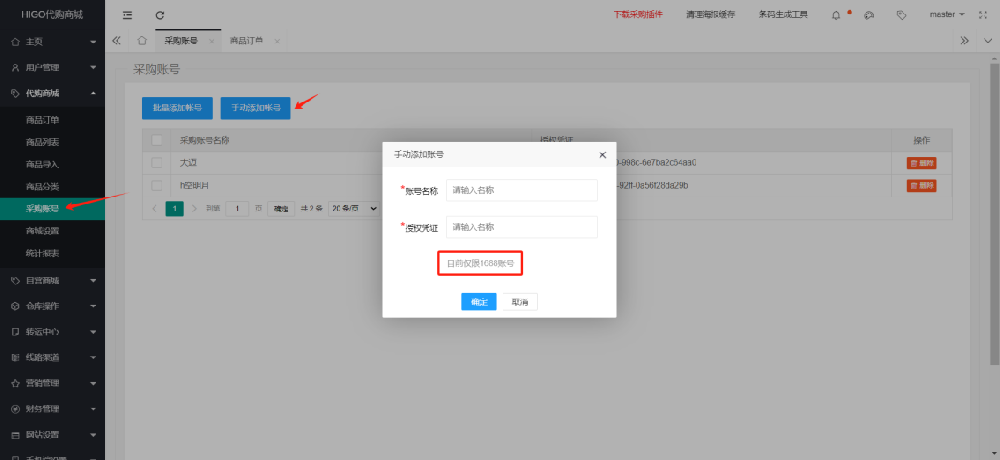Screen dimensions: 1000x460
Task: Toggle the sidebar collapse icon in header
Action: click(x=128, y=15)
